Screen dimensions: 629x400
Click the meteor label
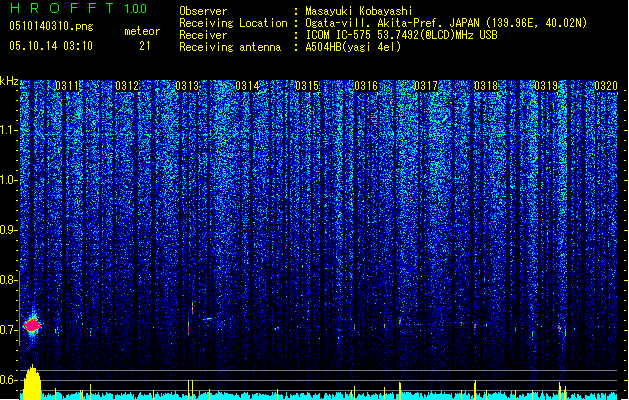point(142,31)
